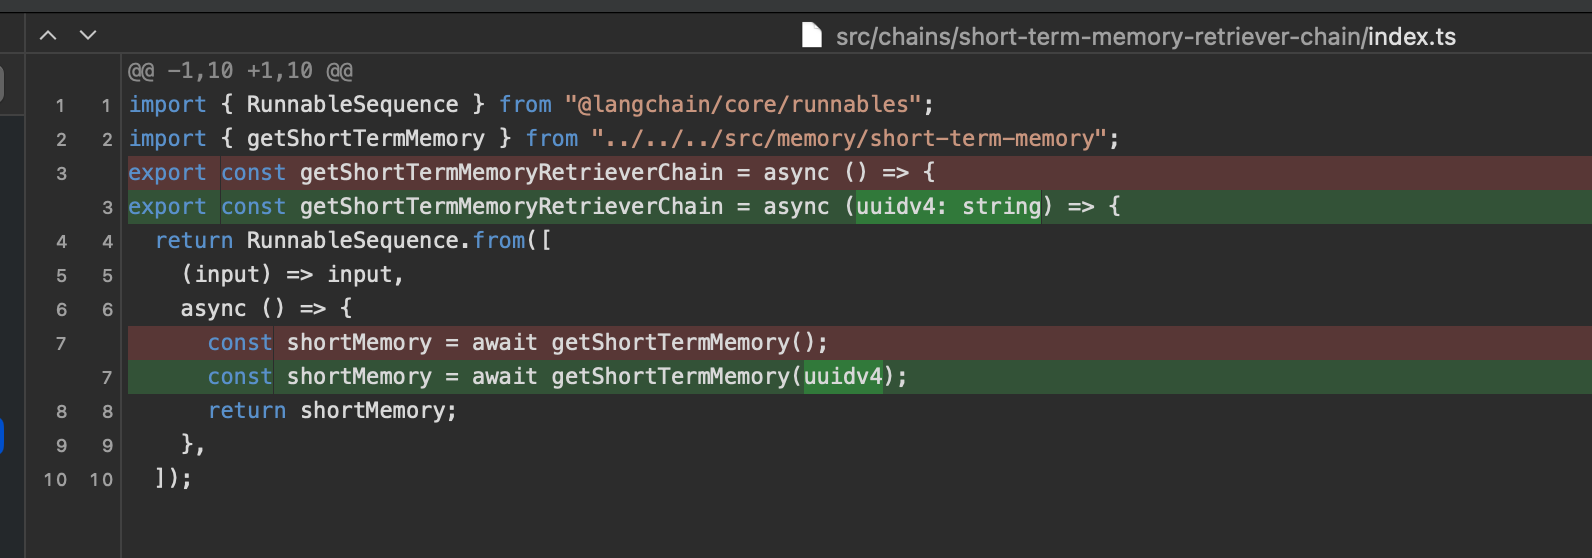Click old line number 7 in gutter
The width and height of the screenshot is (1592, 558).
pos(61,344)
